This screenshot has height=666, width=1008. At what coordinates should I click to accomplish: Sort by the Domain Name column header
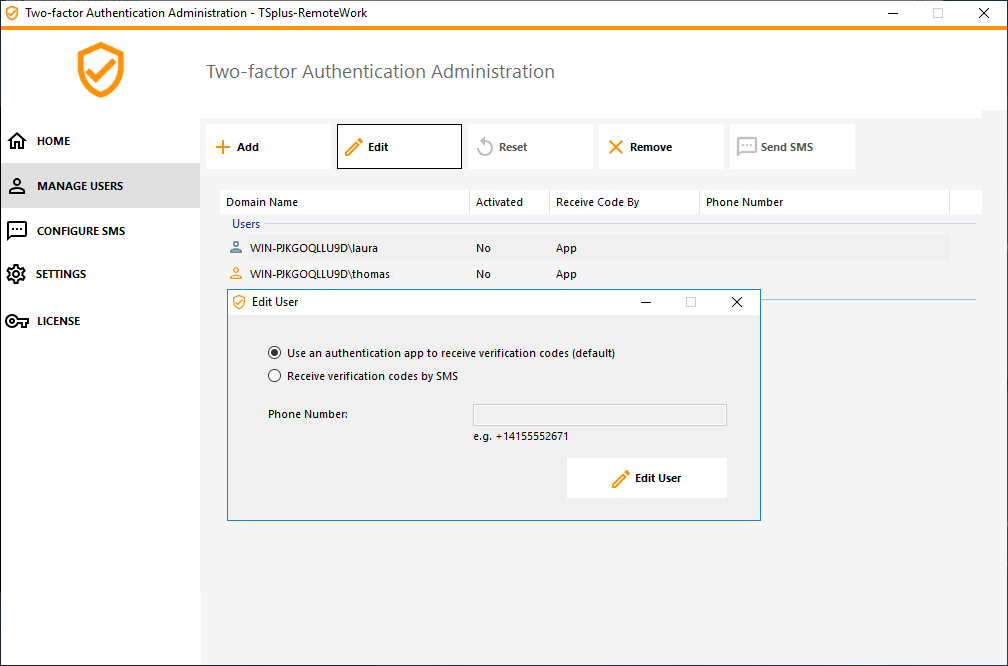coord(262,202)
